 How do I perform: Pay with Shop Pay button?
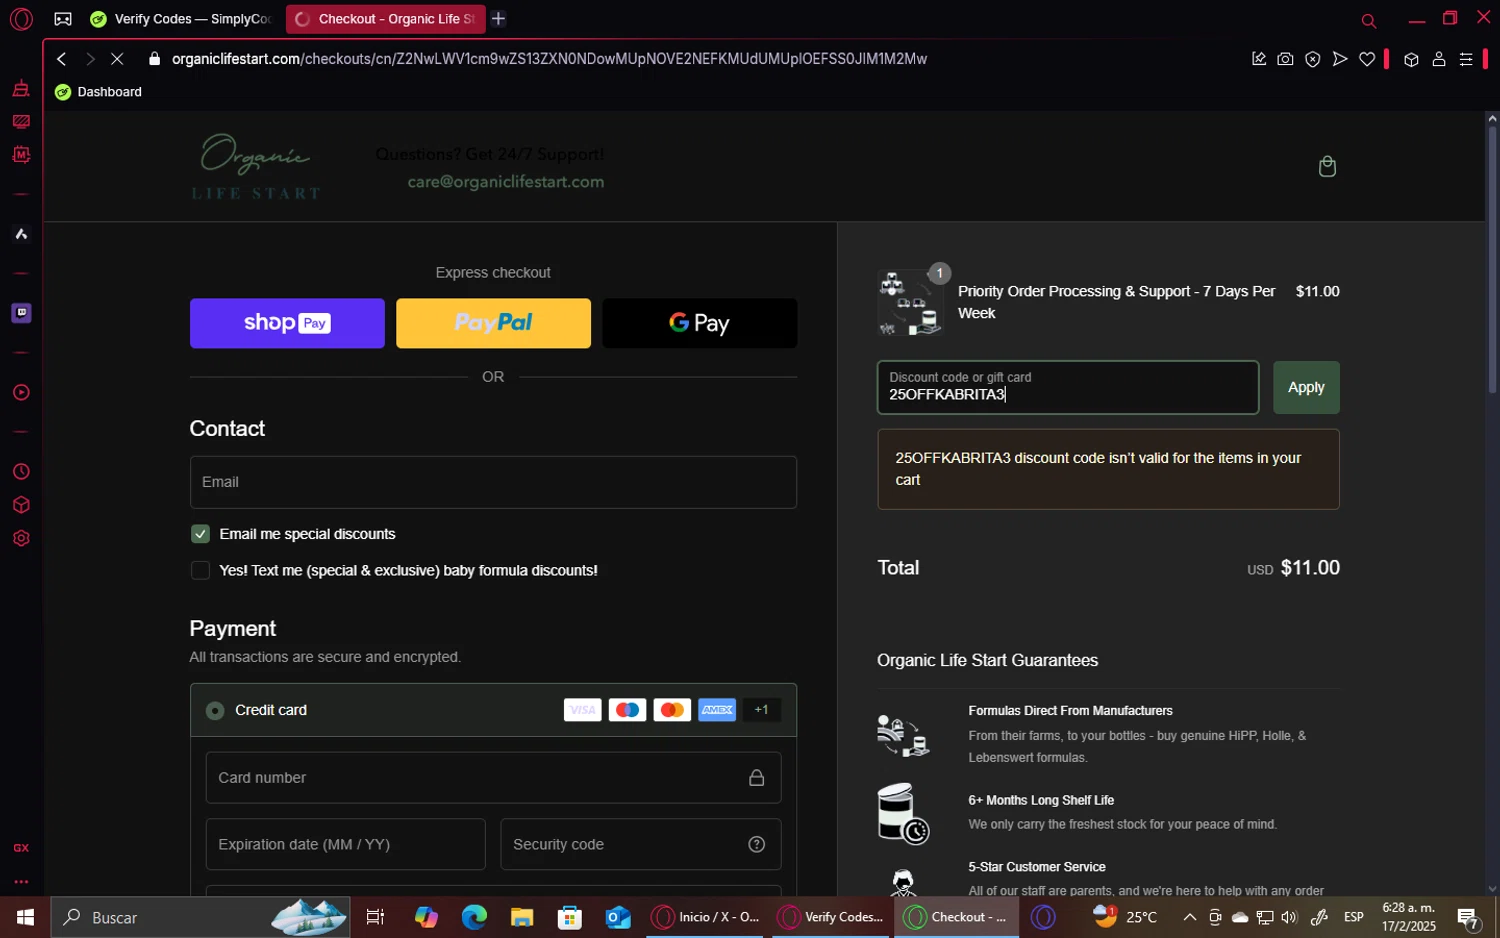point(287,323)
